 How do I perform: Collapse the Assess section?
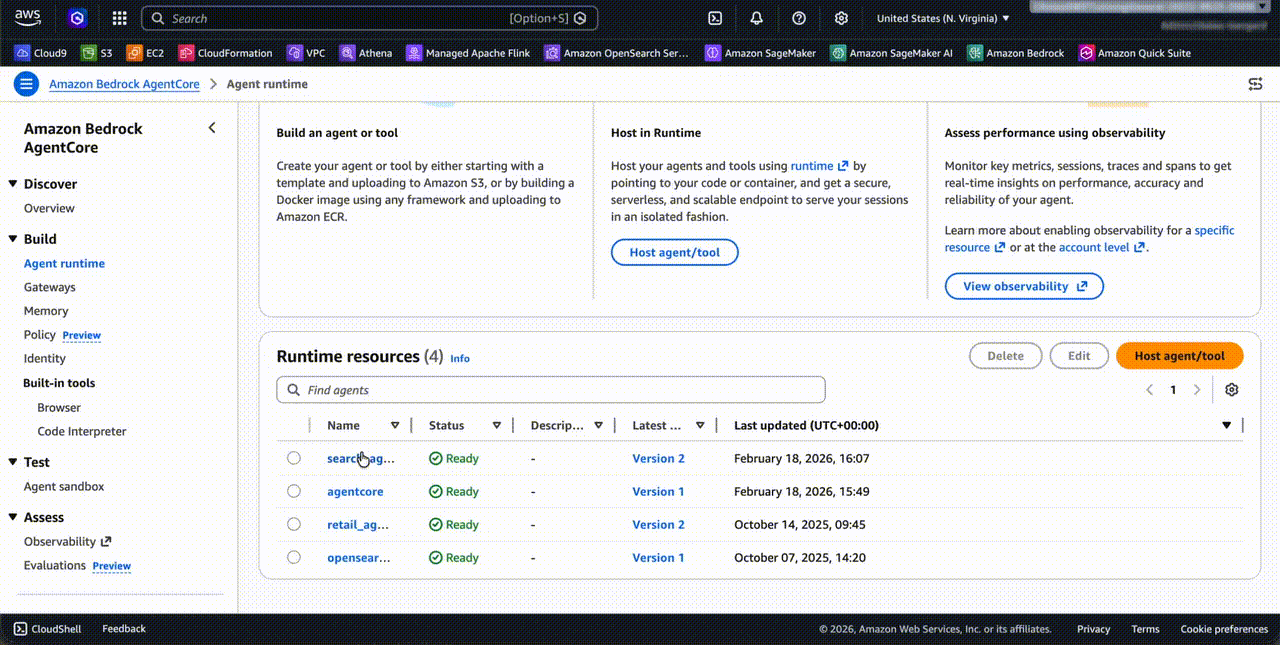coord(13,517)
